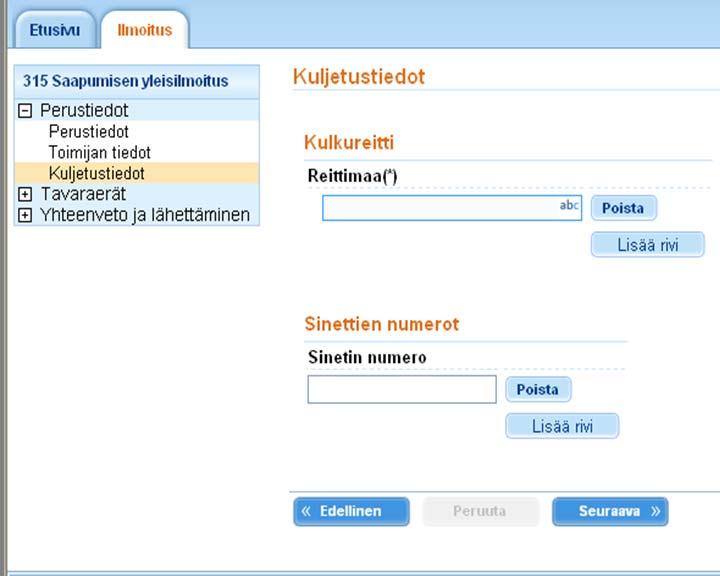This screenshot has width=720, height=576.
Task: Focus the Reittimaa input field
Action: [x=452, y=208]
